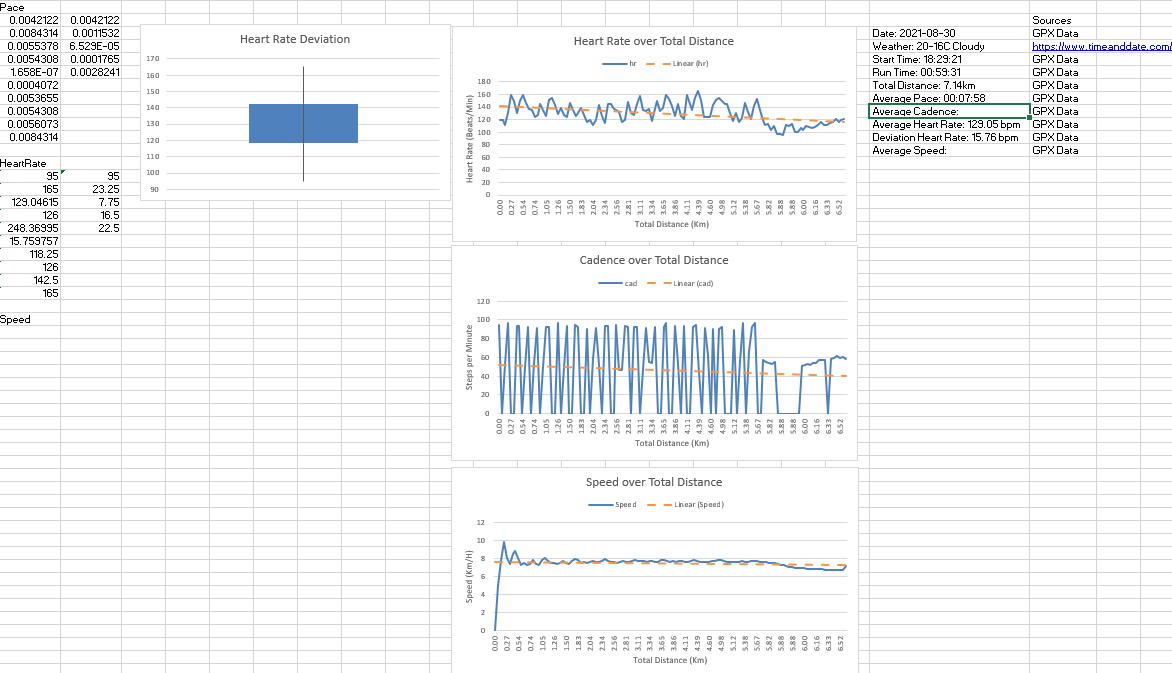Click the Heart Rate Deviation chart title

(x=294, y=40)
